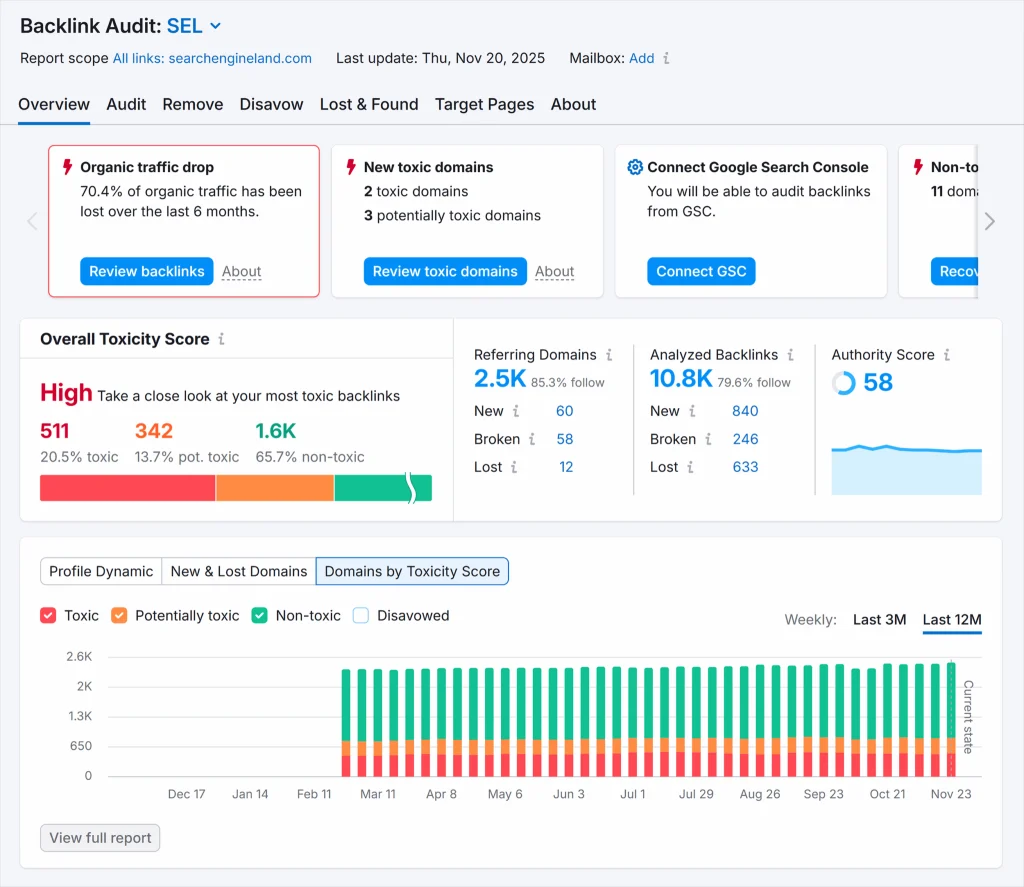Enable the Disavowed checkbox
Viewport: 1024px width, 887px height.
click(361, 616)
